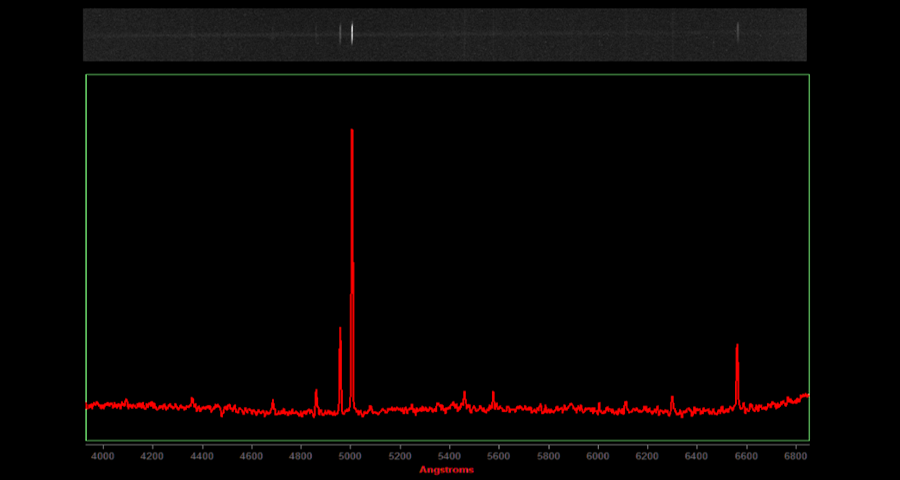Click the 6600 tick label on the axis
The height and width of the screenshot is (480, 900).
(746, 456)
